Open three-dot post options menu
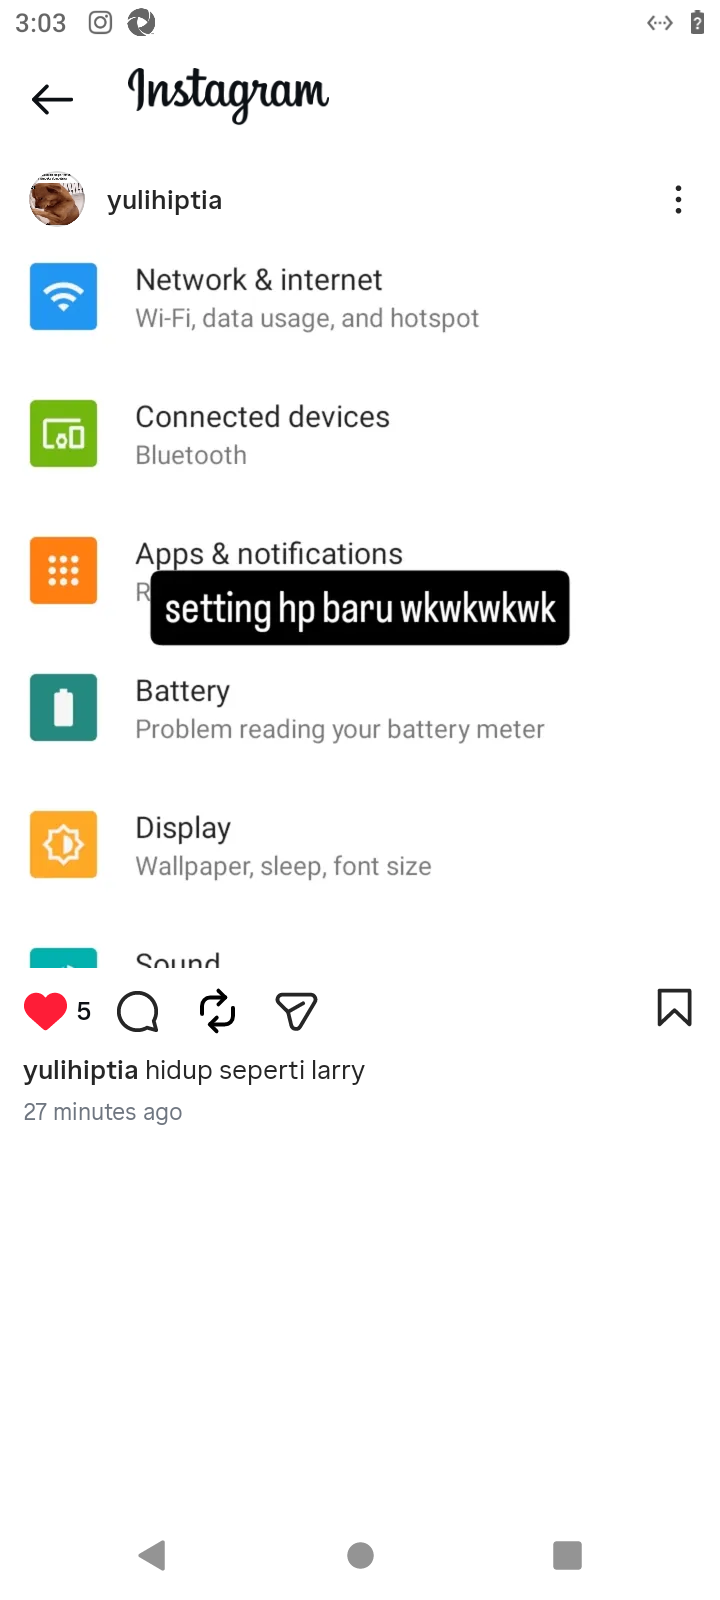Screen dimensions: 720x1600 coord(678,200)
